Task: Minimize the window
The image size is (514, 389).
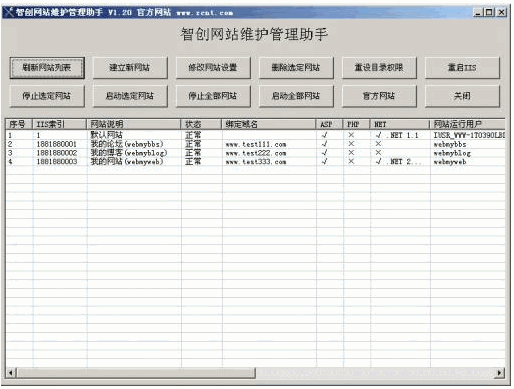Action: click(x=478, y=12)
